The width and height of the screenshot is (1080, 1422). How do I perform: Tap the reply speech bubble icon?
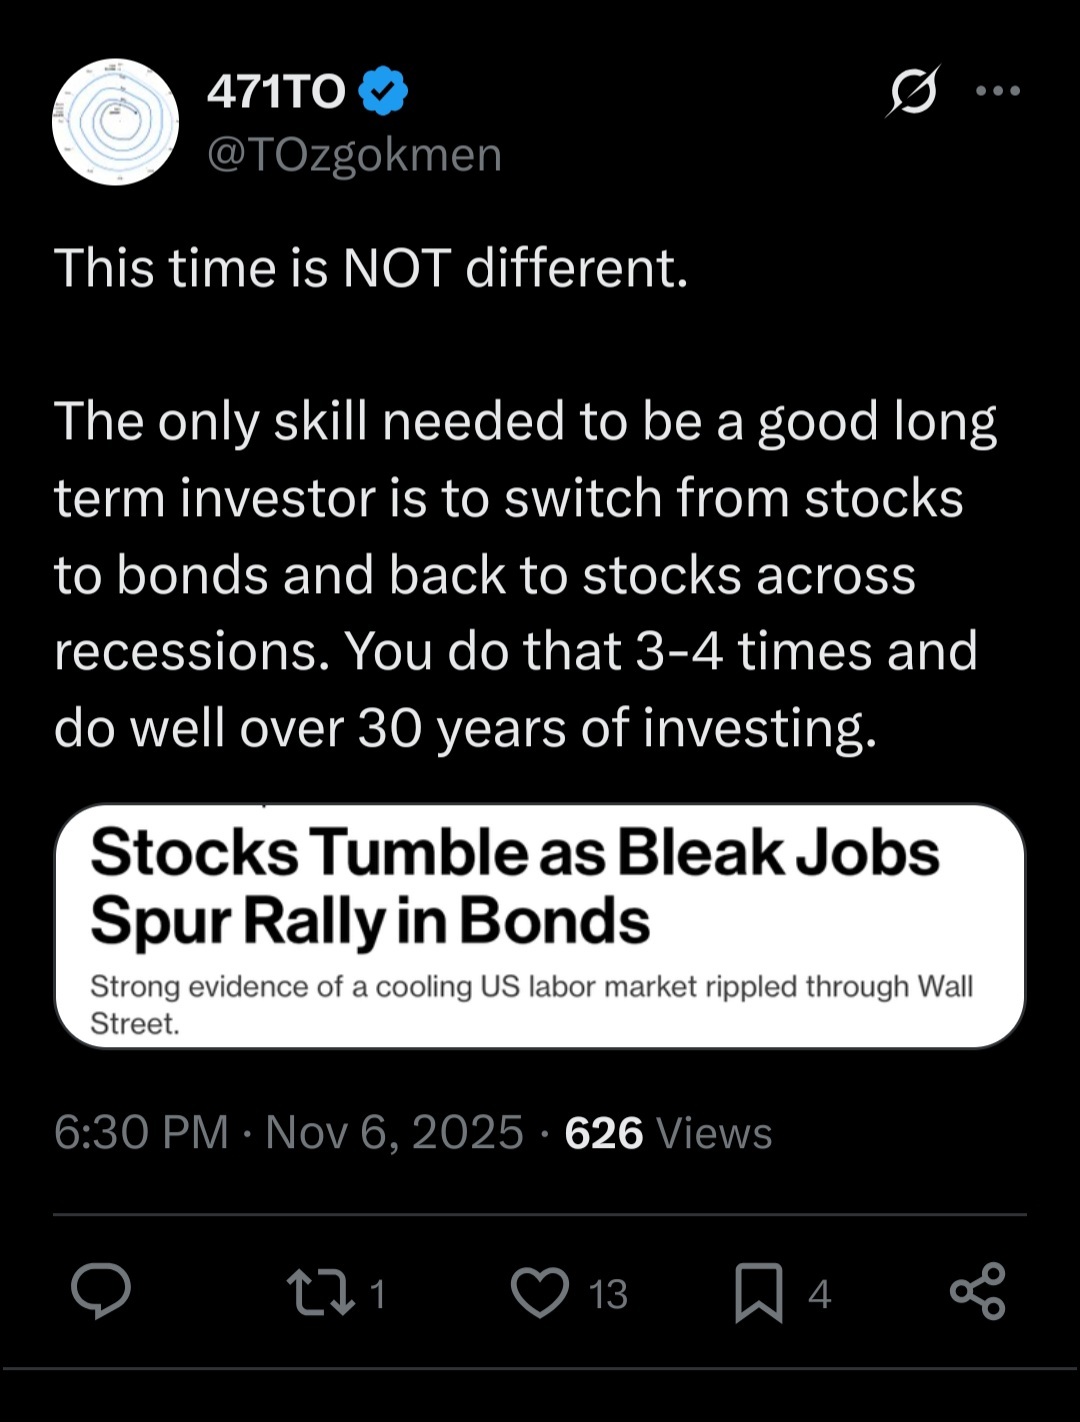pos(101,1292)
